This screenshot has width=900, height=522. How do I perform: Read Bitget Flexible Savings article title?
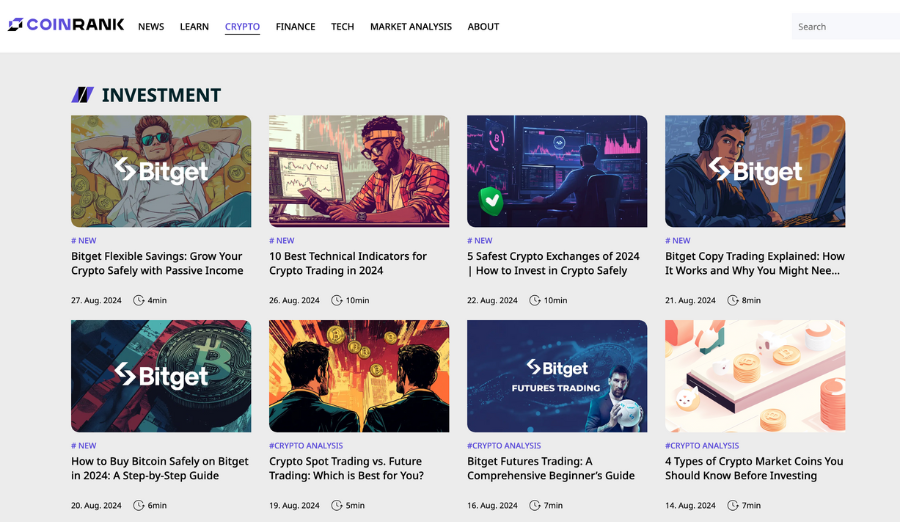point(157,264)
